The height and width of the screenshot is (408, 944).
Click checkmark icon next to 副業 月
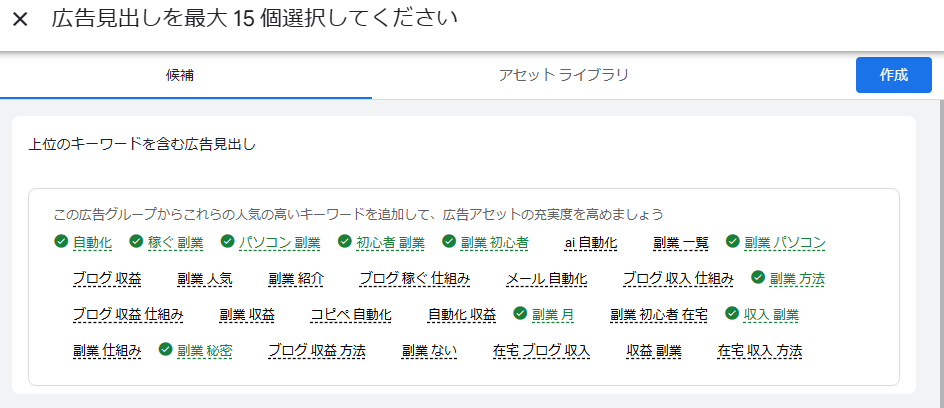pyautogui.click(x=520, y=314)
